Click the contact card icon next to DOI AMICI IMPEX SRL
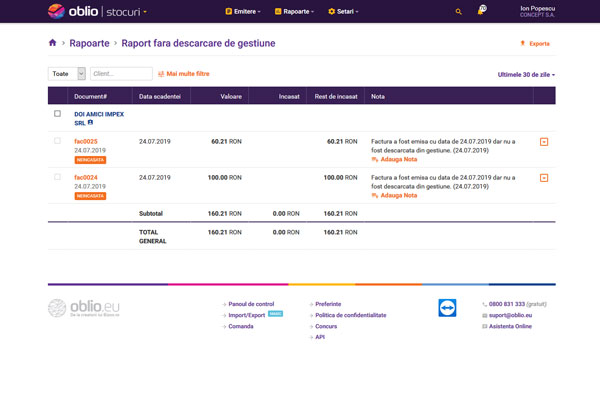Screen dimensions: 600x414 pos(90,122)
